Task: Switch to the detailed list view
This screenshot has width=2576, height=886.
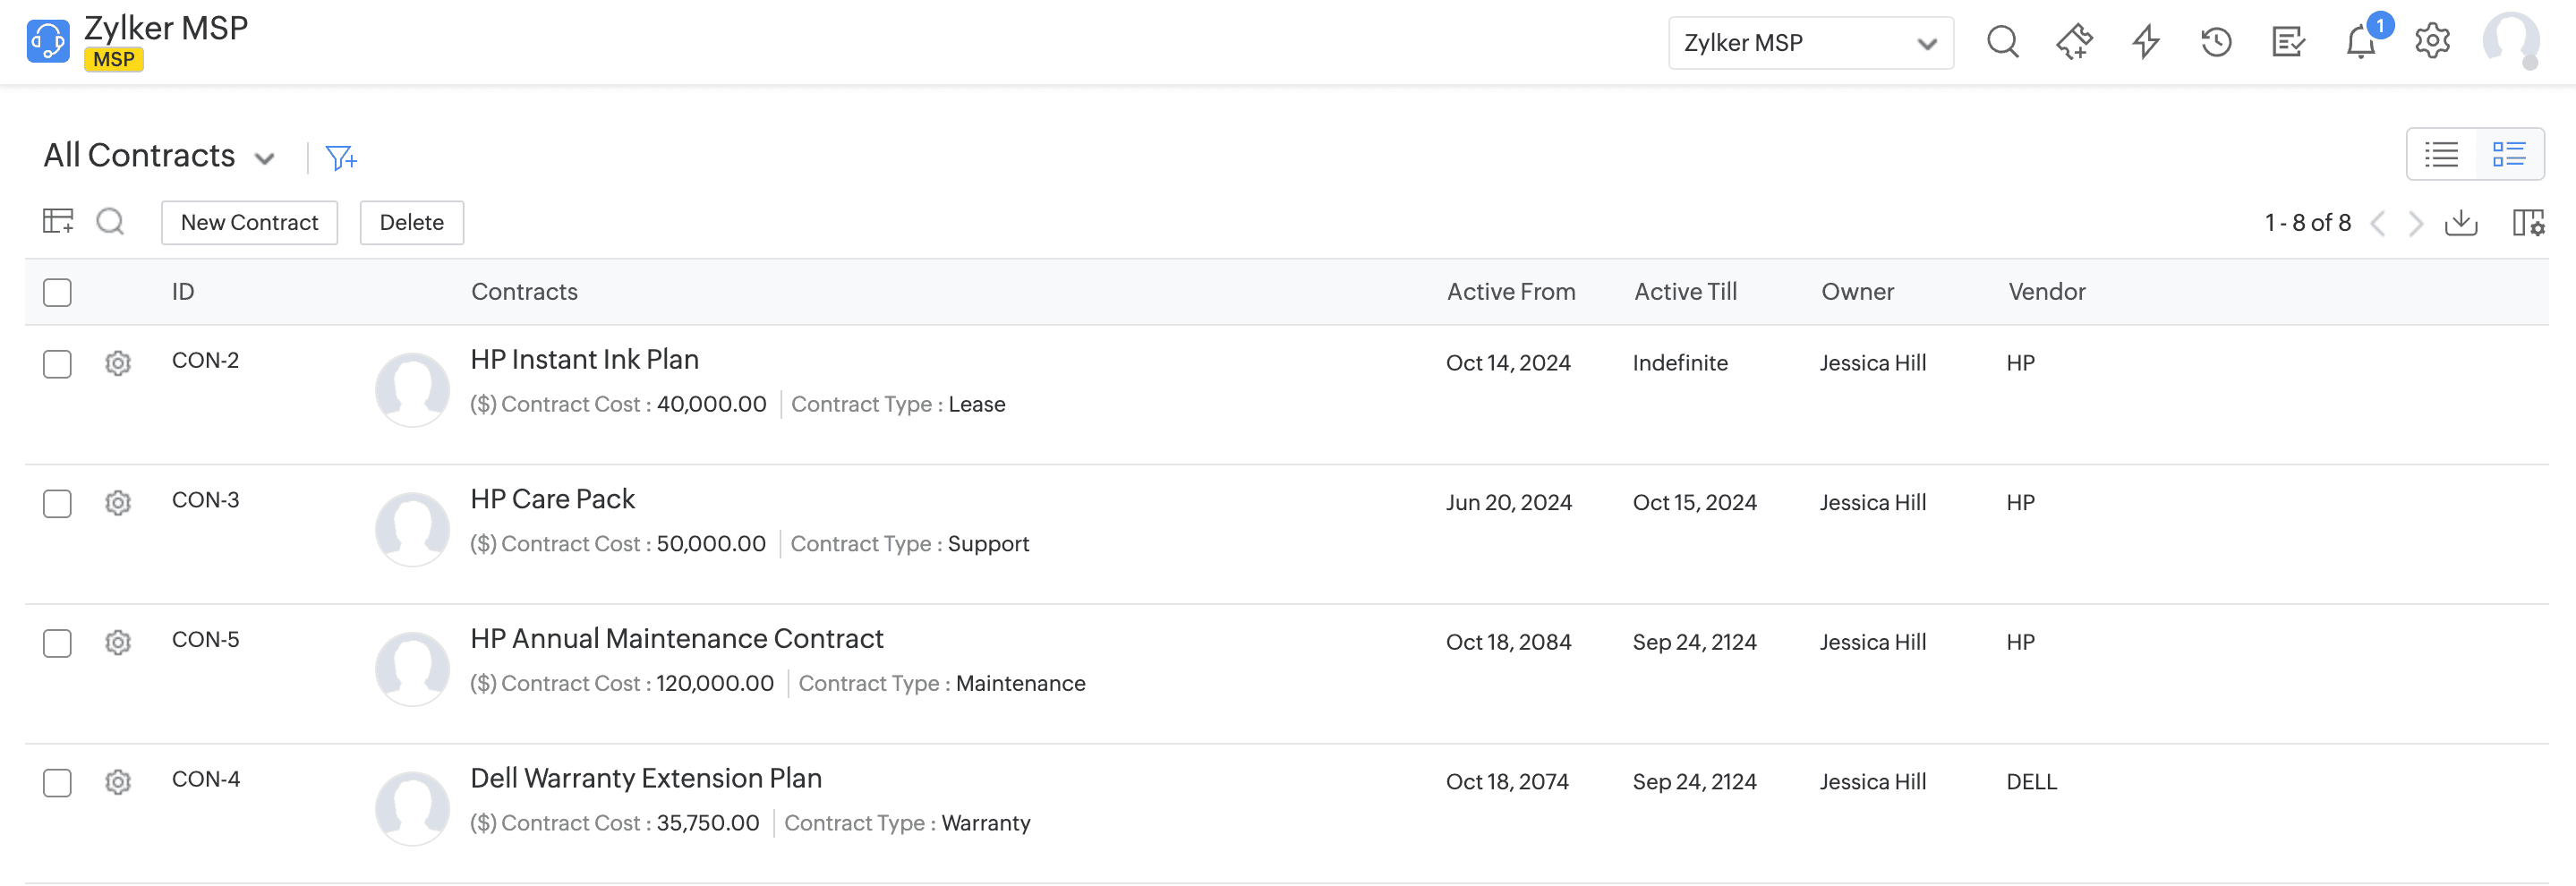Action: [x=2509, y=154]
